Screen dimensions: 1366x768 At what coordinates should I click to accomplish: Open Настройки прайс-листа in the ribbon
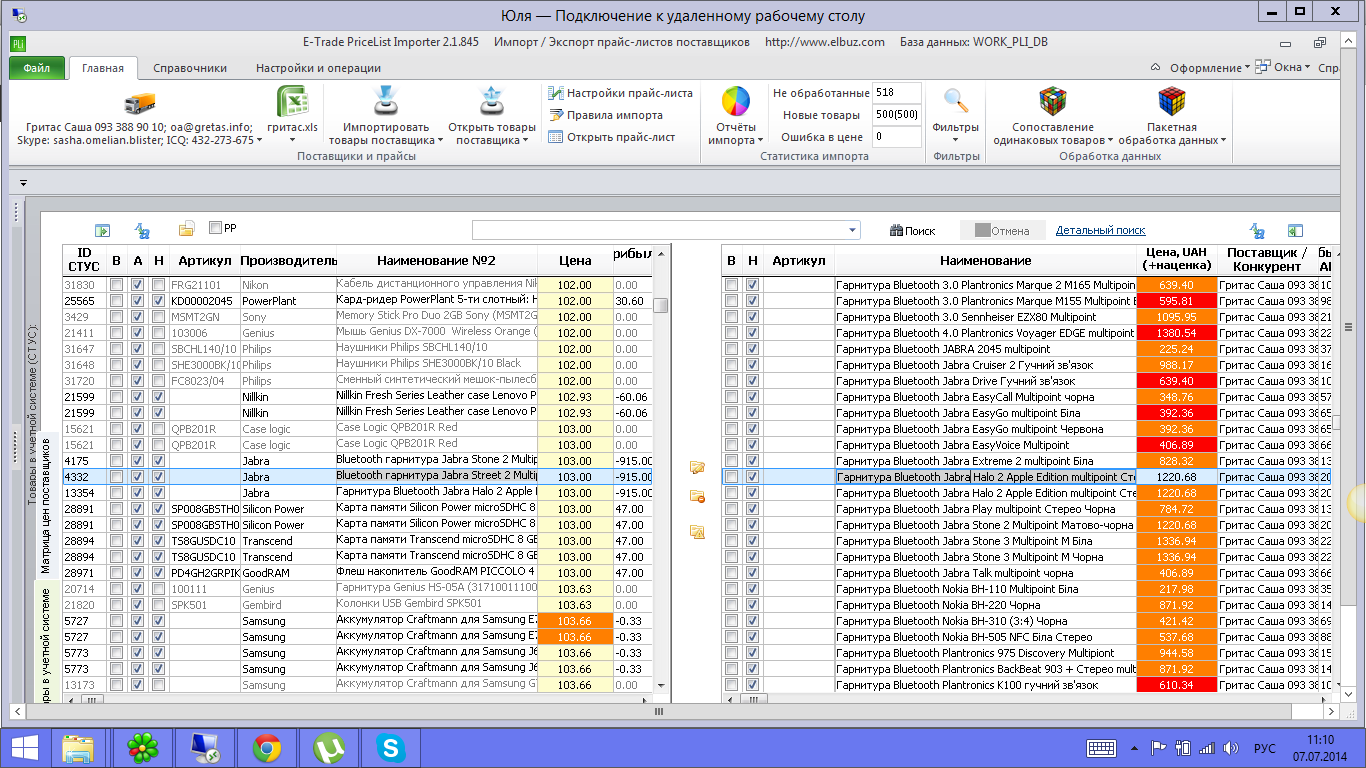tap(620, 93)
